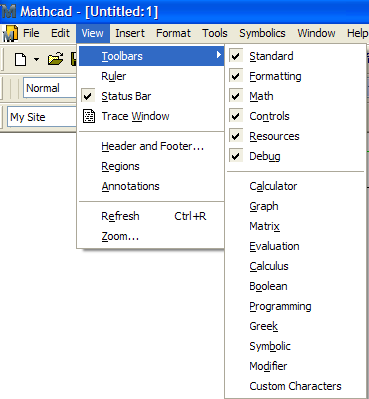Uncheck the Math toolbar
This screenshot has width=369, height=399.
296,96
